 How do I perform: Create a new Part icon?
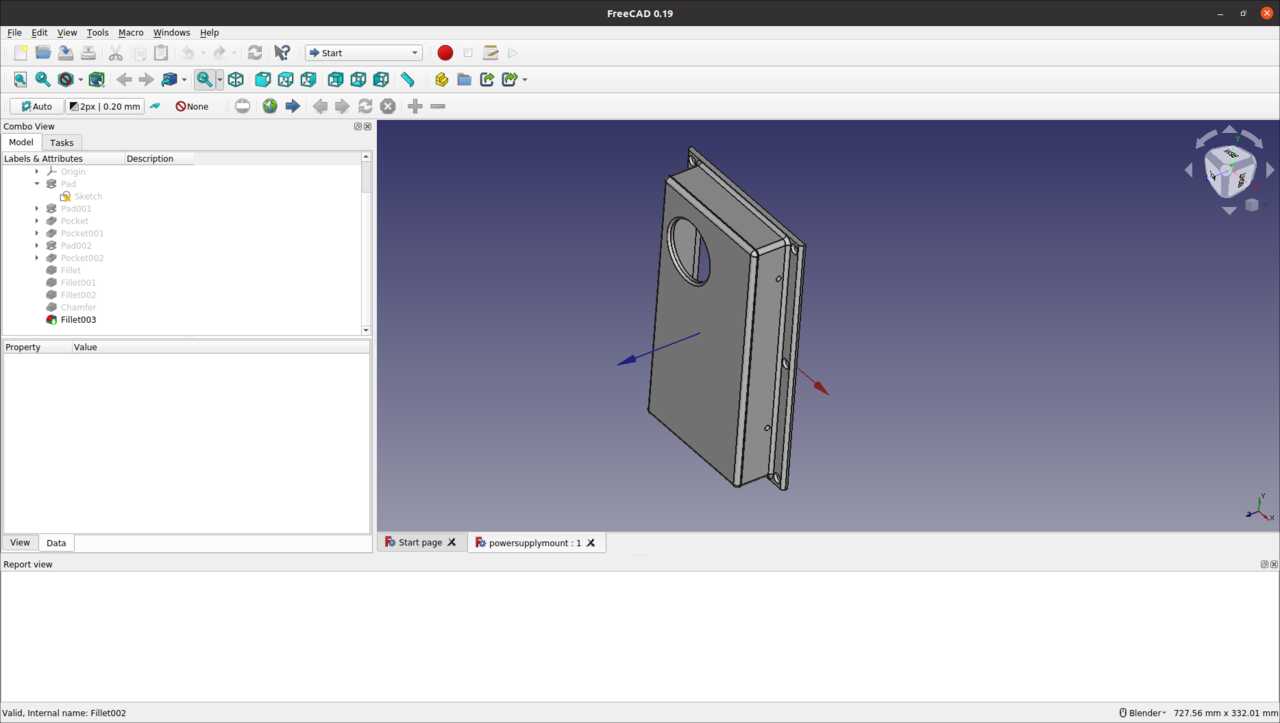pyautogui.click(x=441, y=79)
